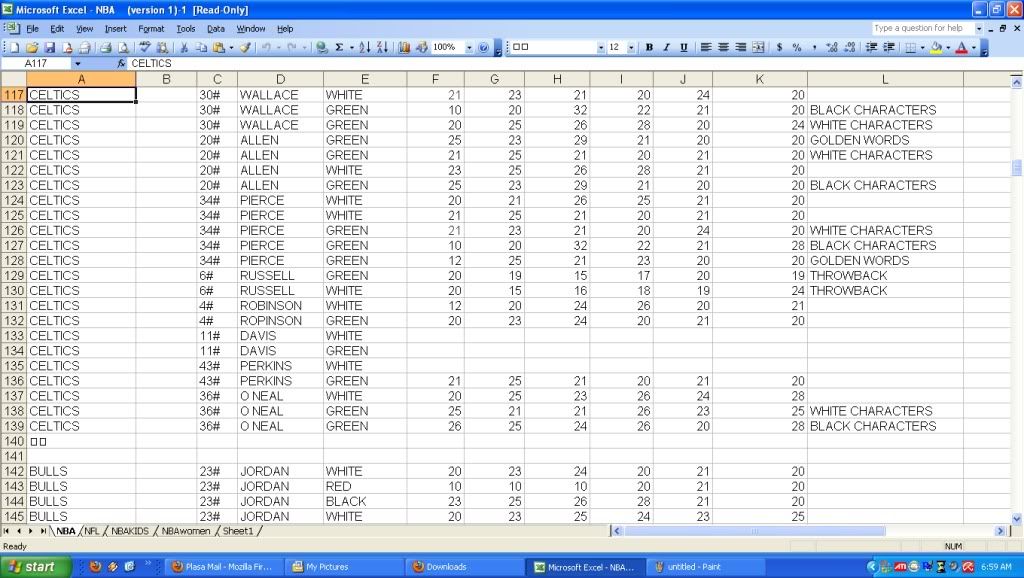
Task: Open the font name dropdown
Action: click(601, 47)
